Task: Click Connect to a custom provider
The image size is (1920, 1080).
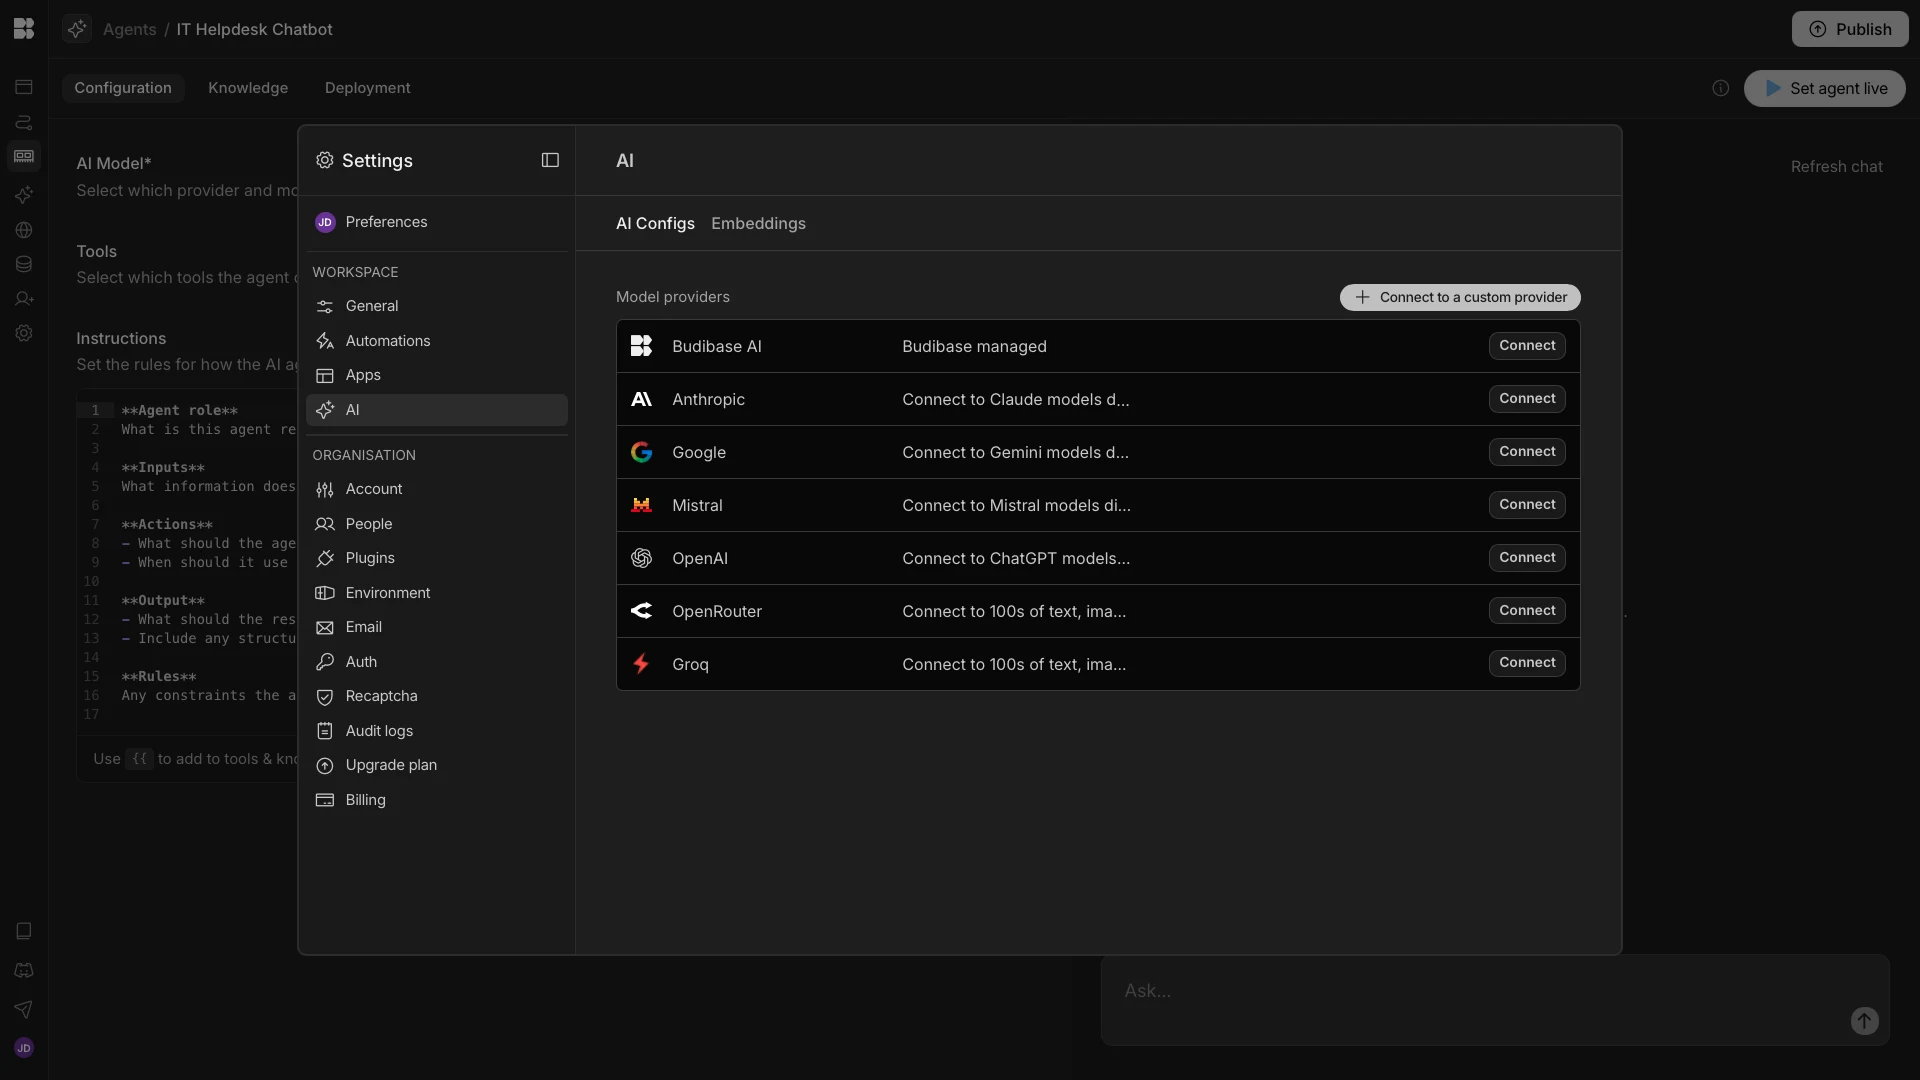Action: [x=1460, y=298]
